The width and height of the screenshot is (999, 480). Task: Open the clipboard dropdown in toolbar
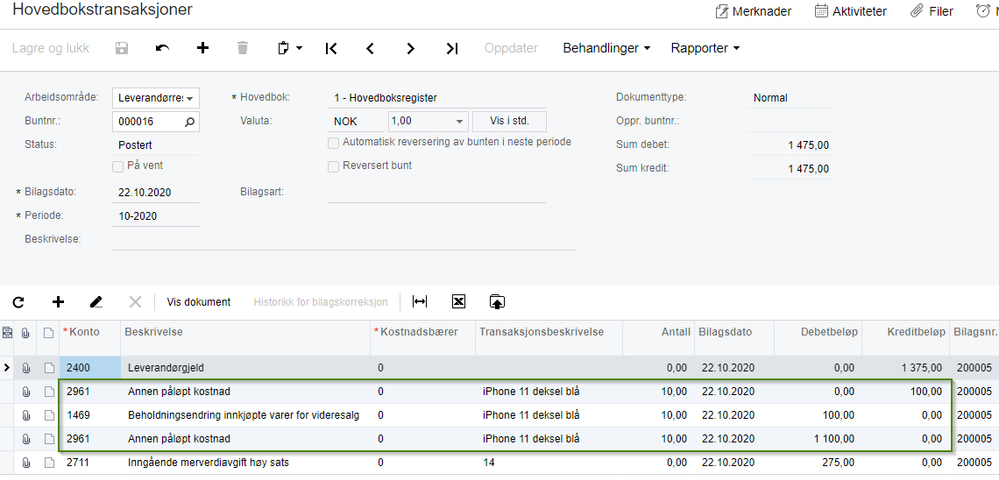pyautogui.click(x=288, y=48)
